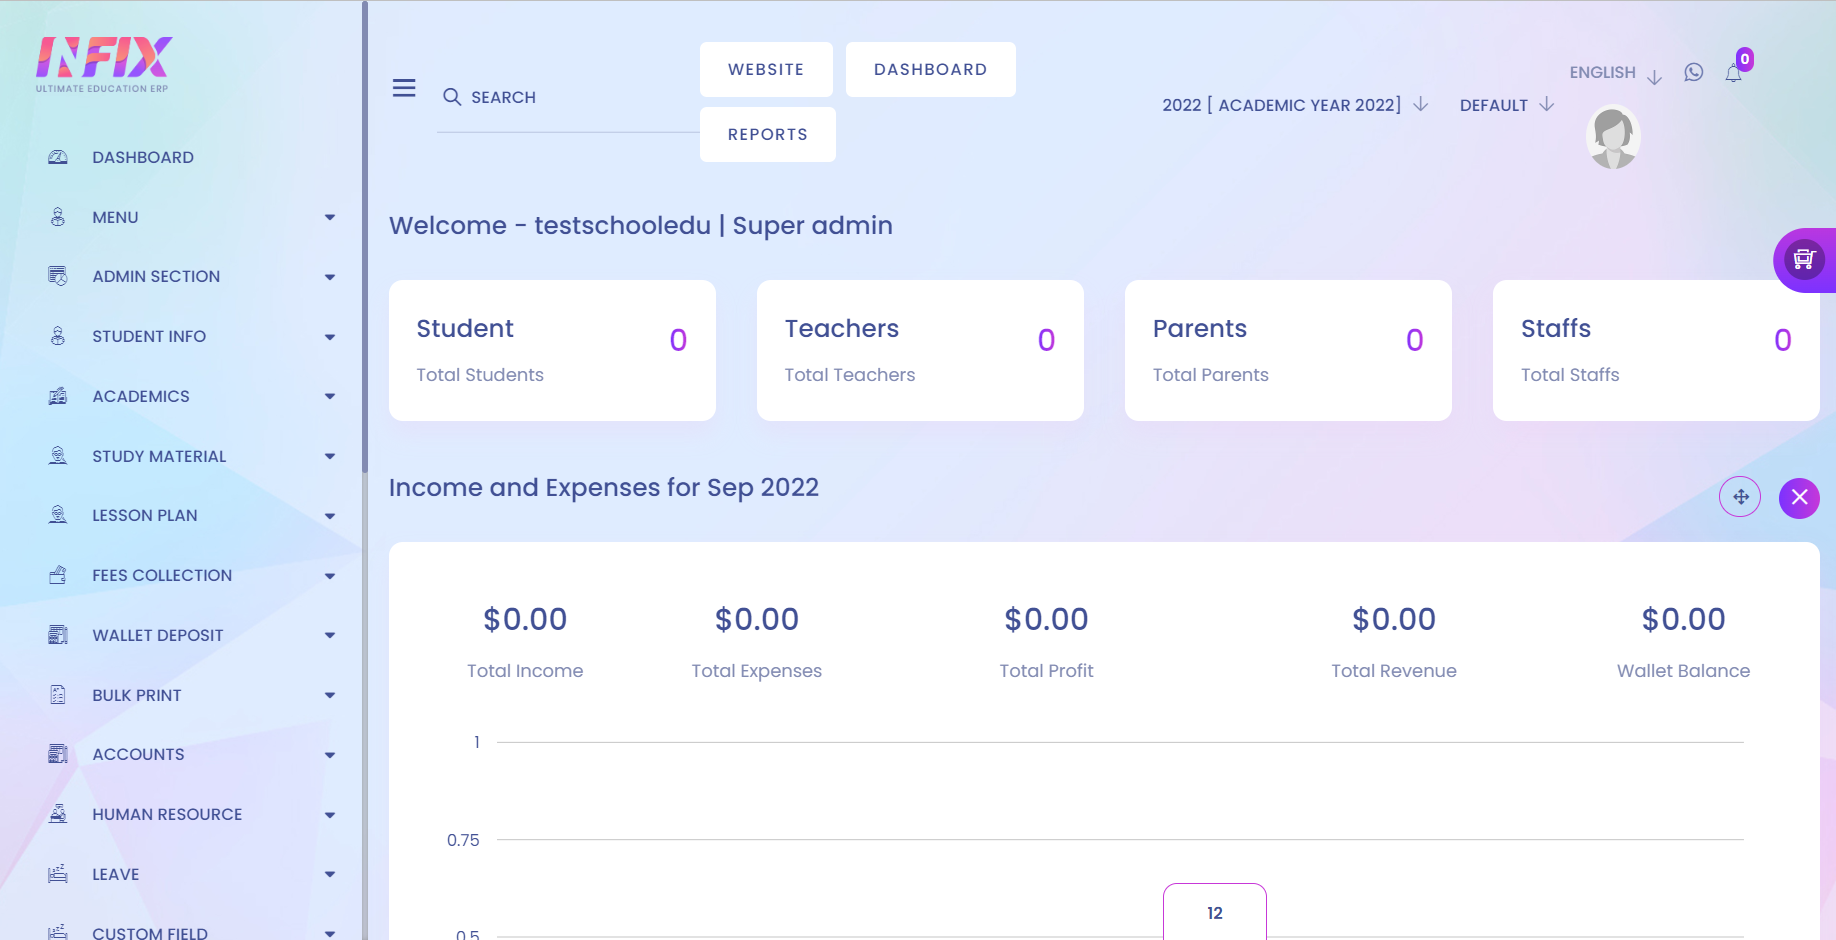Click the REPORTS button

click(767, 134)
